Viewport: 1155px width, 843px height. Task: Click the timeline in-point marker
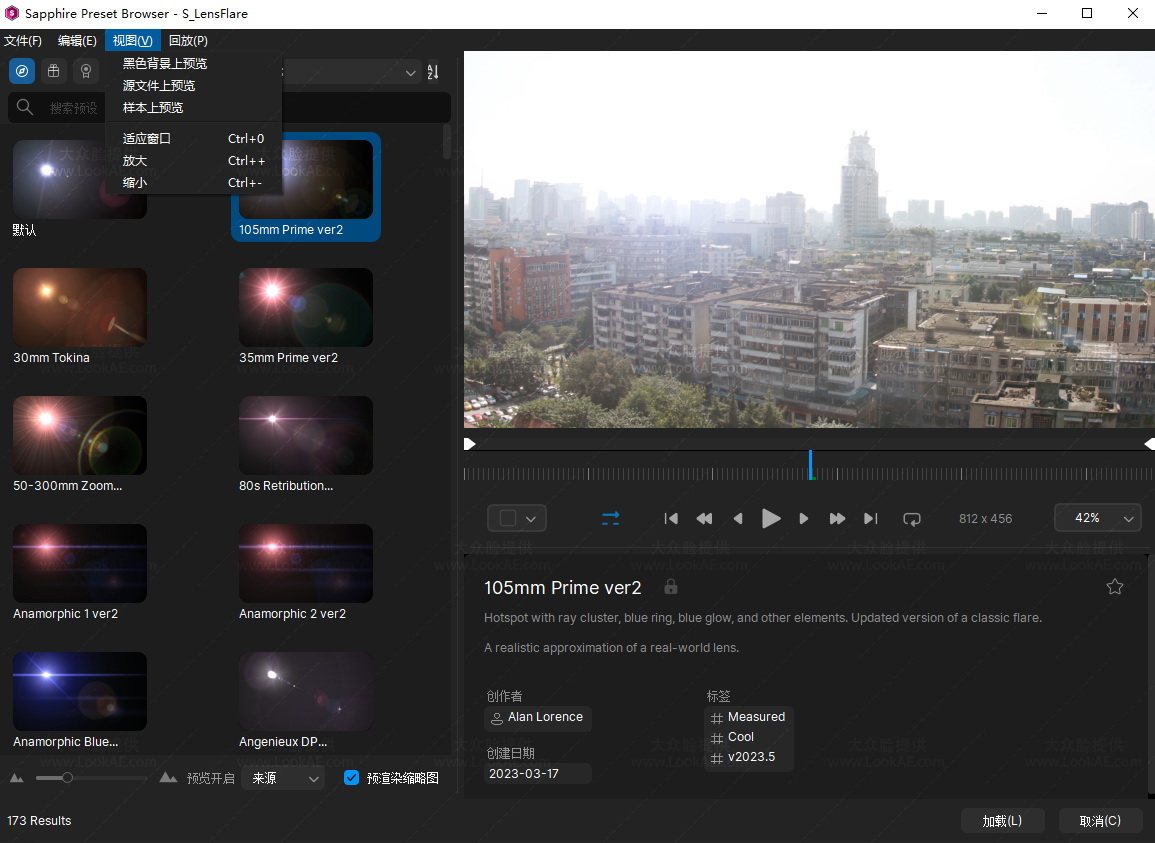(469, 444)
